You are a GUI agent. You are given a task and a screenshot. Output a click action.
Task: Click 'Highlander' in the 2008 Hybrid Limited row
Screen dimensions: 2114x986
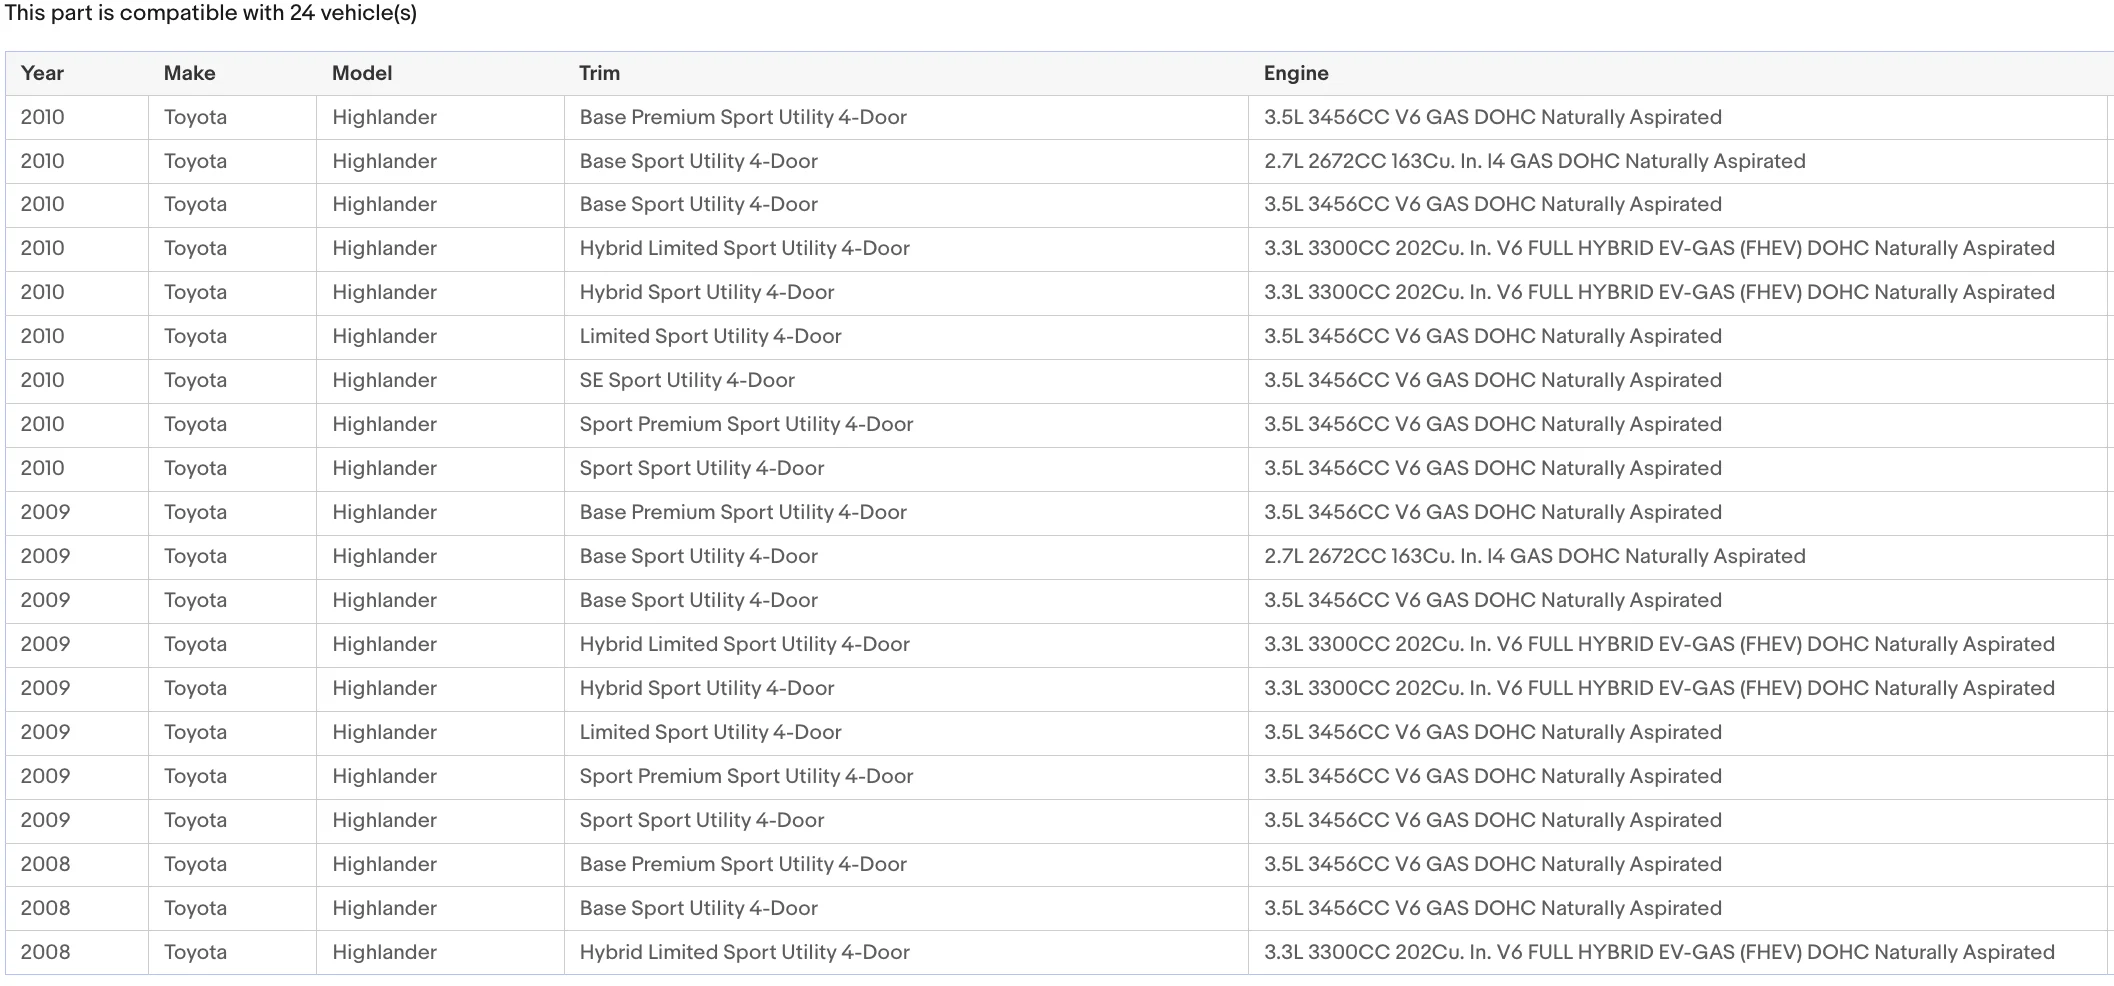pyautogui.click(x=384, y=952)
